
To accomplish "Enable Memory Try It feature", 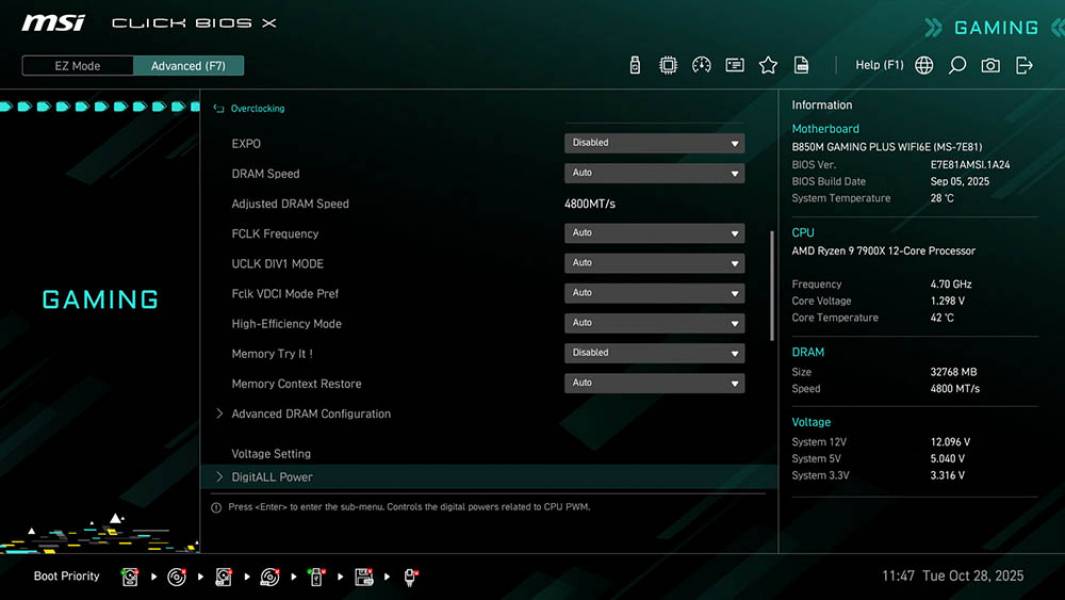I will point(654,352).
